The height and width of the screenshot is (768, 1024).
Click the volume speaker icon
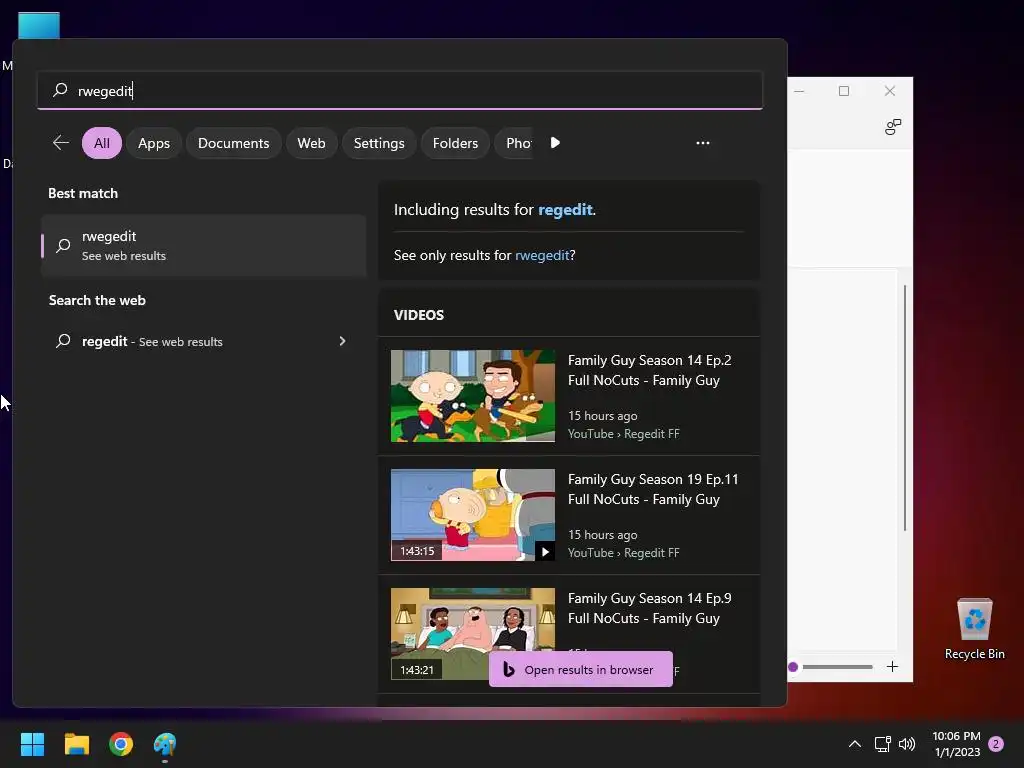907,744
